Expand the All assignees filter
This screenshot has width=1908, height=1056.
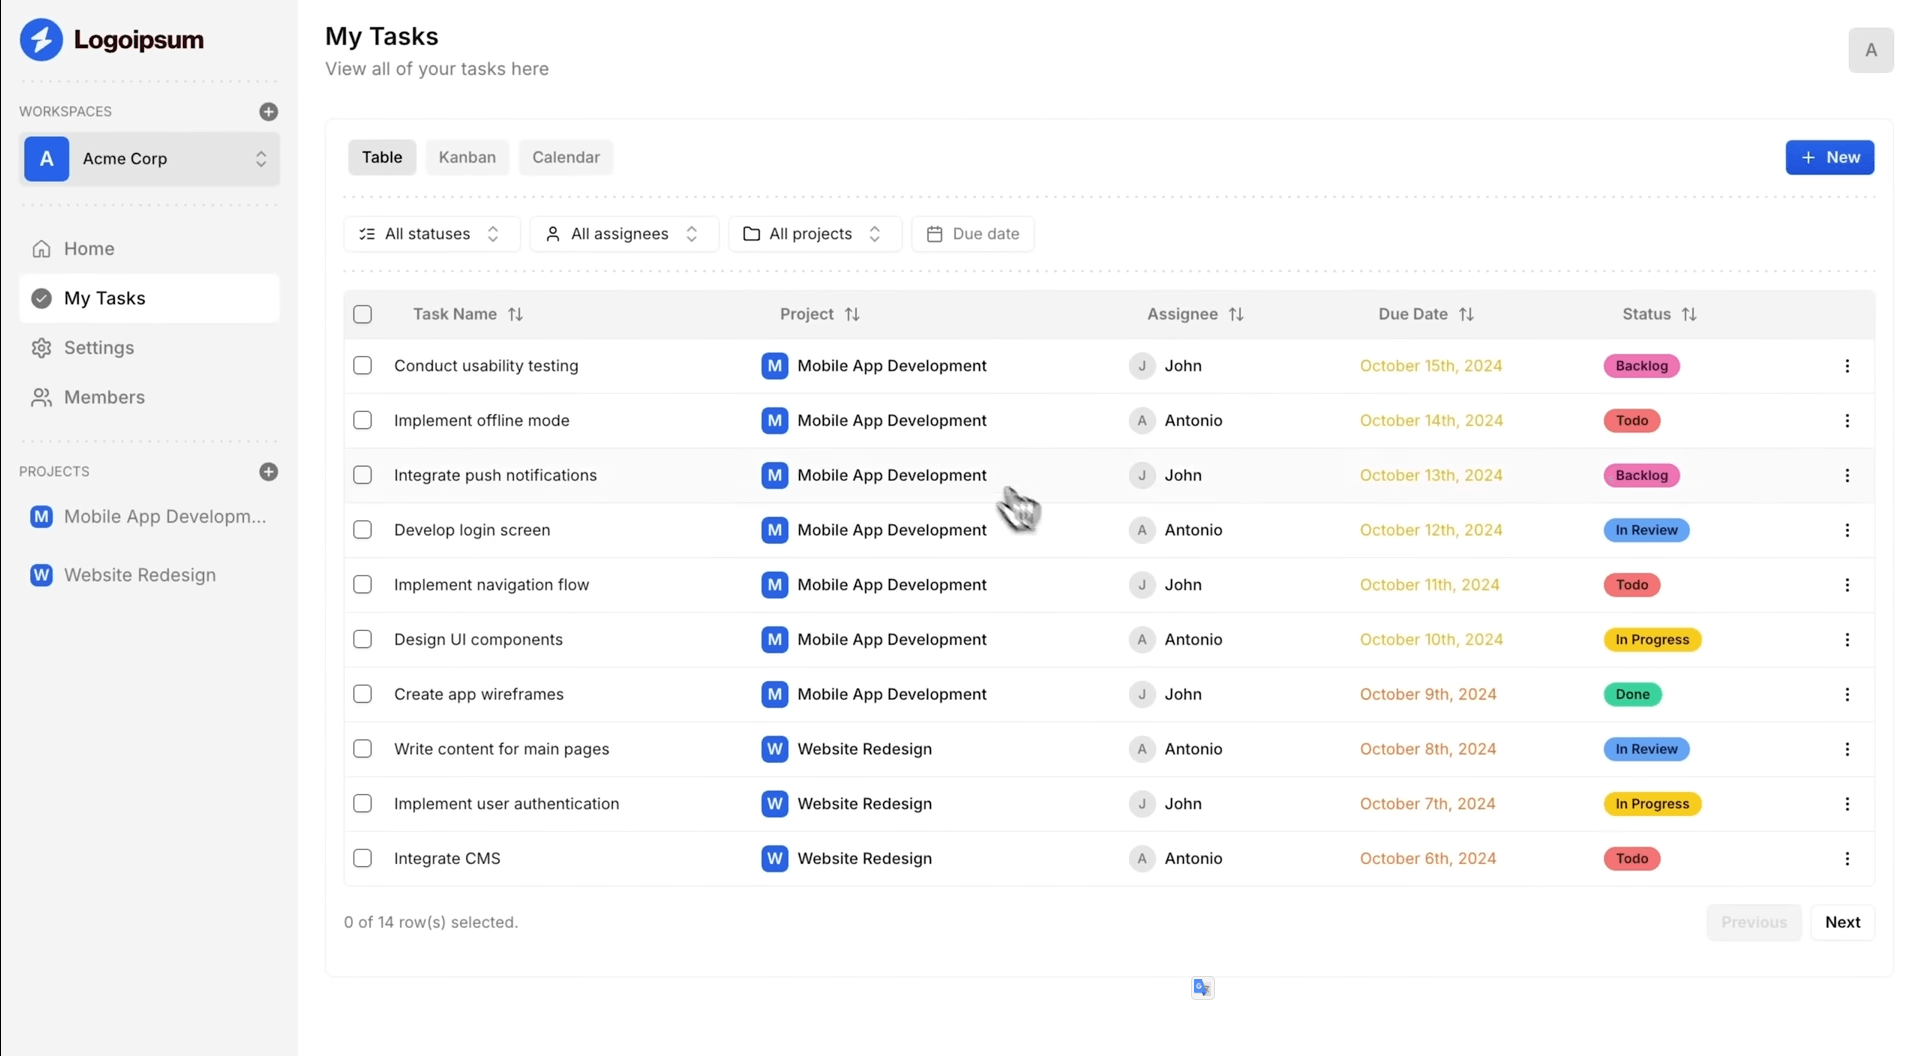[x=624, y=234]
